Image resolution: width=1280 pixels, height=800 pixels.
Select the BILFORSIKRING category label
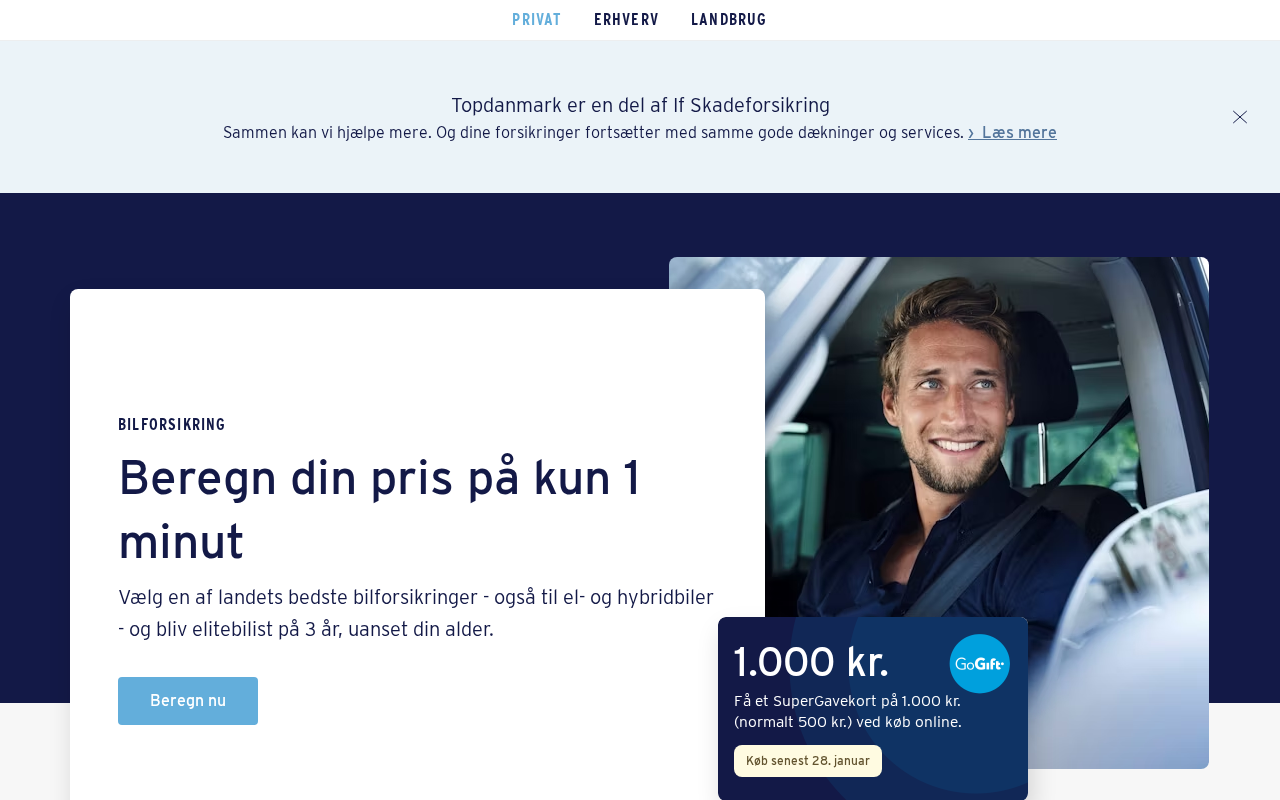pos(172,425)
